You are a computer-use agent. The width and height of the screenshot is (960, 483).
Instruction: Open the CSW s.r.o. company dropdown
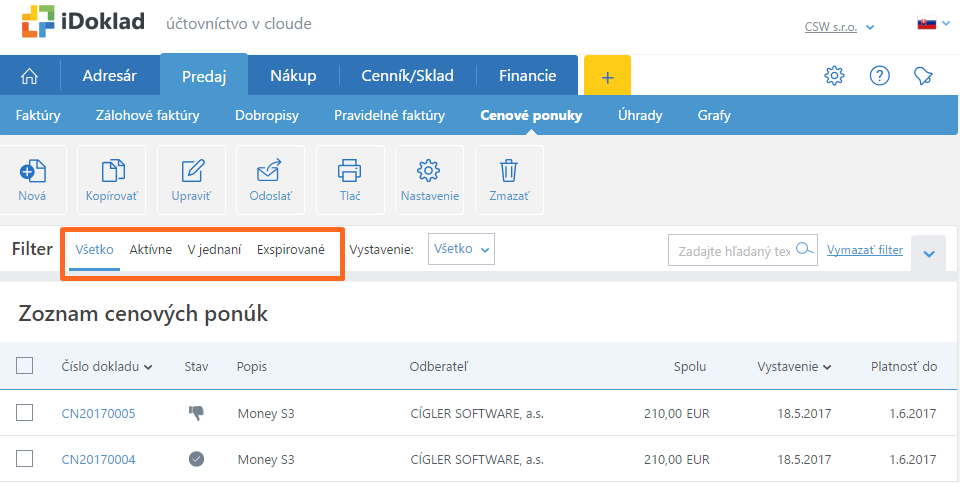pos(839,27)
